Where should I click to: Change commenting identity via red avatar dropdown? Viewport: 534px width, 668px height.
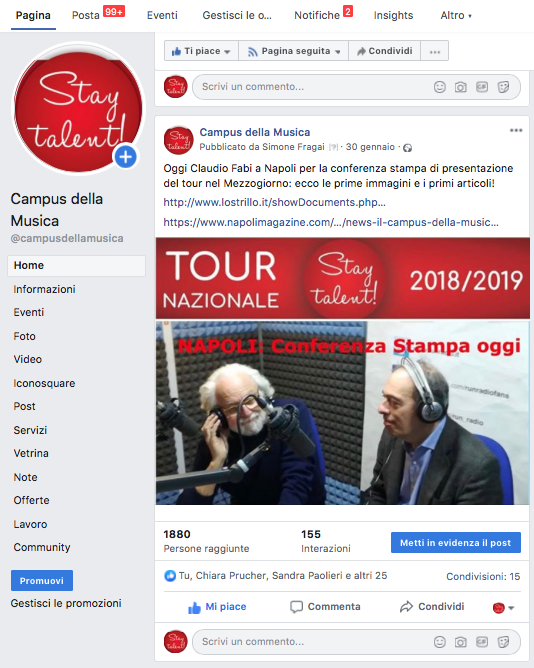tap(503, 608)
